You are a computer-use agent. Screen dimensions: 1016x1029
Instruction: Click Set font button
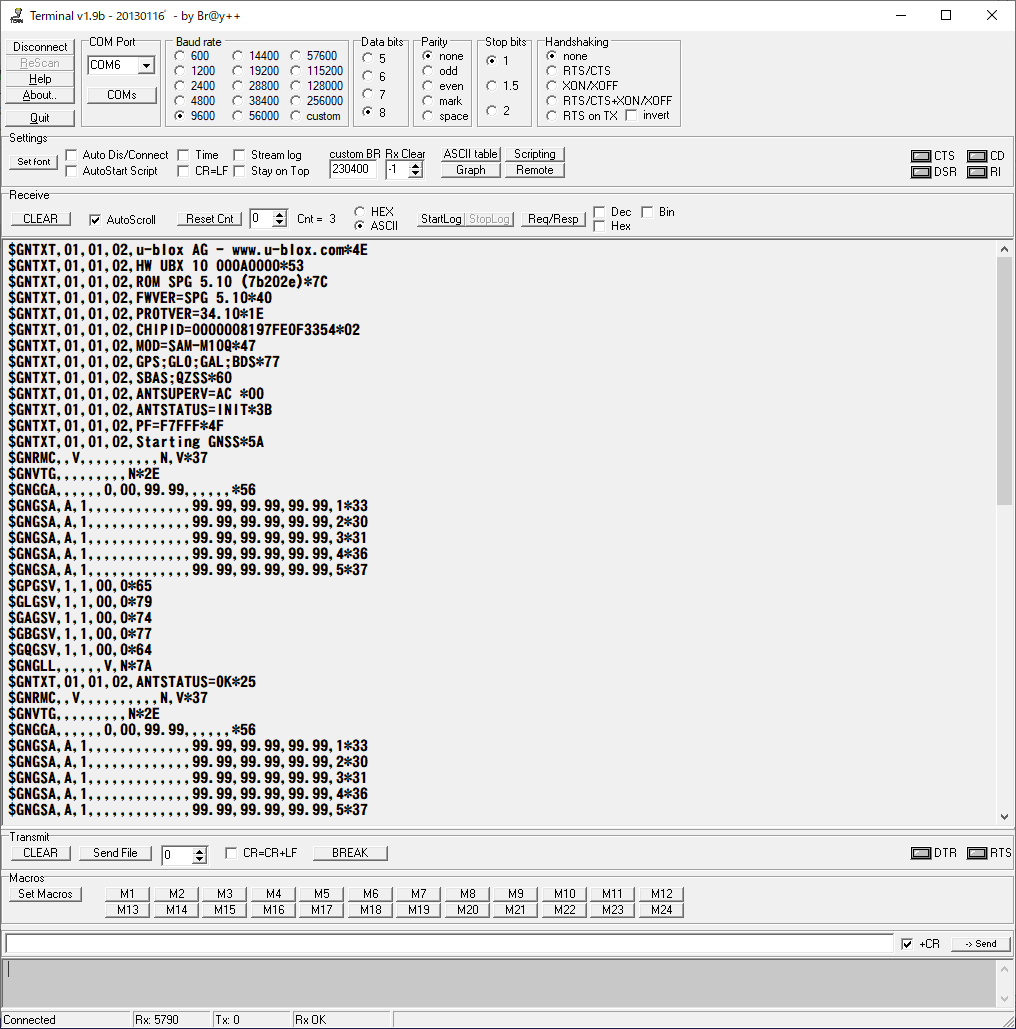pyautogui.click(x=33, y=161)
